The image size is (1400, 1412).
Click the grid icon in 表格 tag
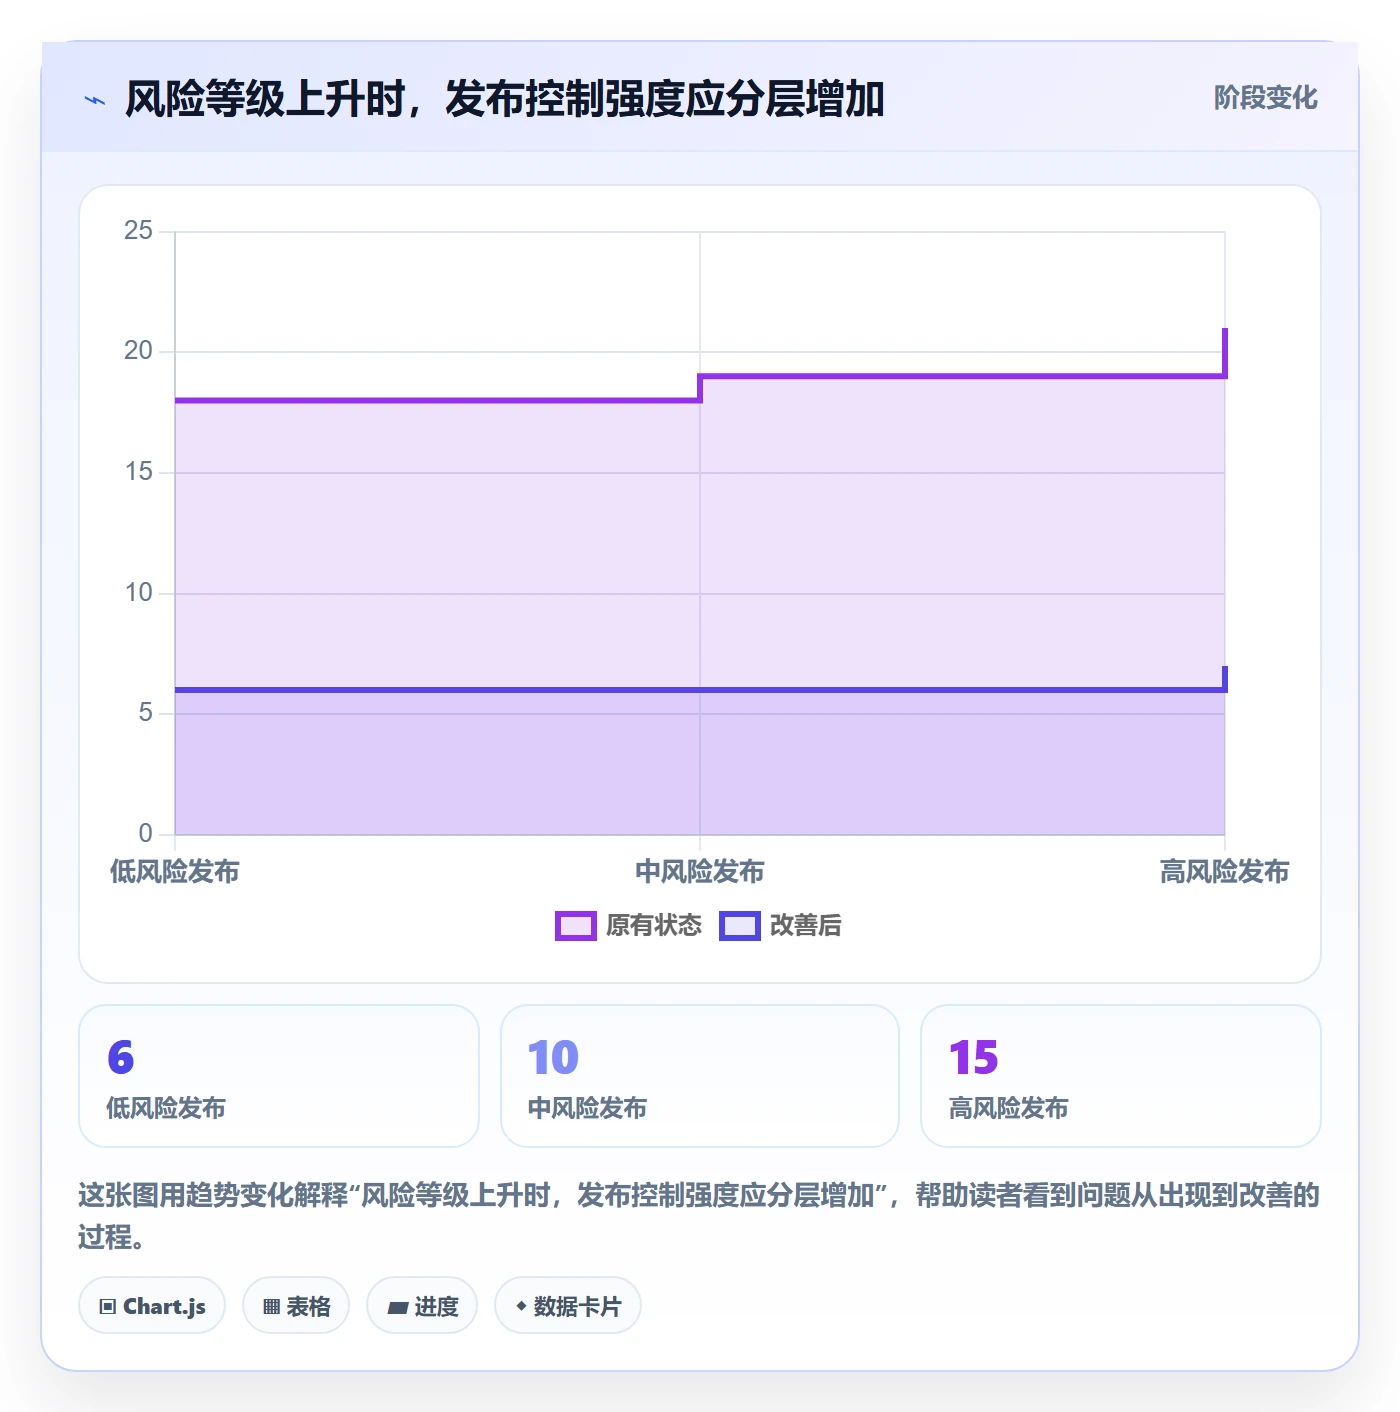click(x=271, y=1307)
